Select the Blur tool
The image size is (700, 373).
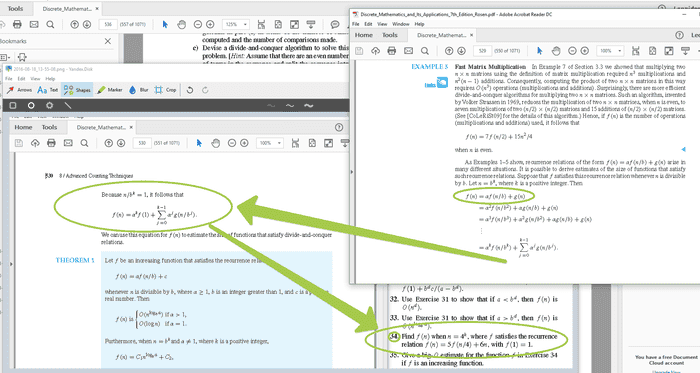[x=138, y=90]
